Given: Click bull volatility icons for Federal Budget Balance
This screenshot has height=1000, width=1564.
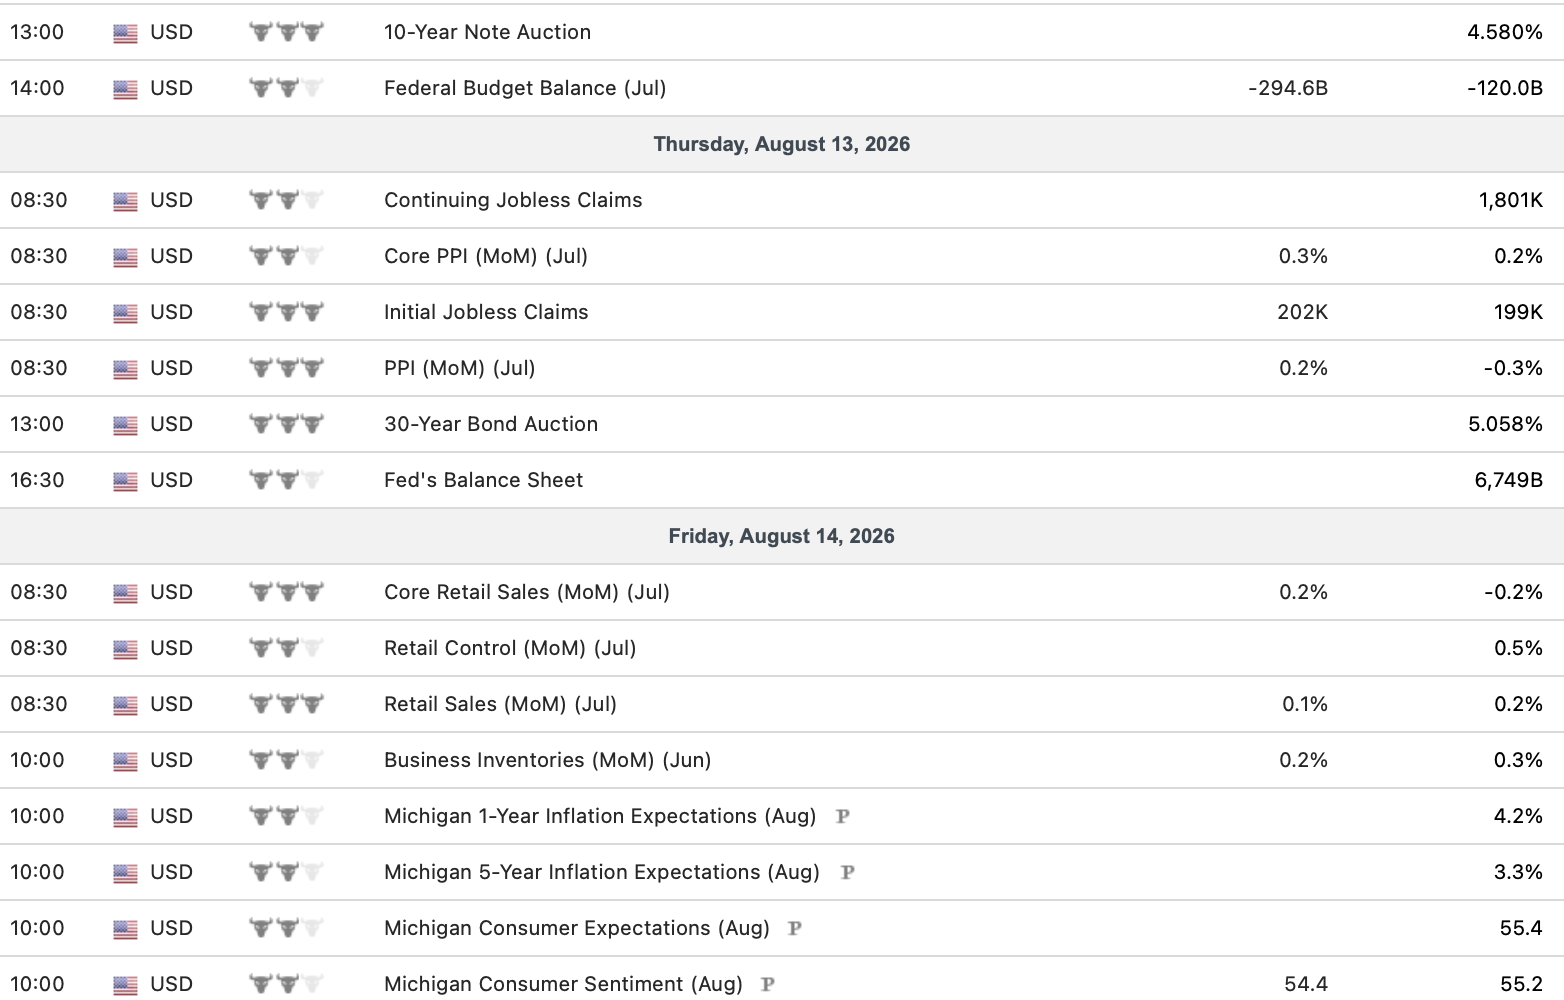Looking at the screenshot, I should pyautogui.click(x=287, y=88).
